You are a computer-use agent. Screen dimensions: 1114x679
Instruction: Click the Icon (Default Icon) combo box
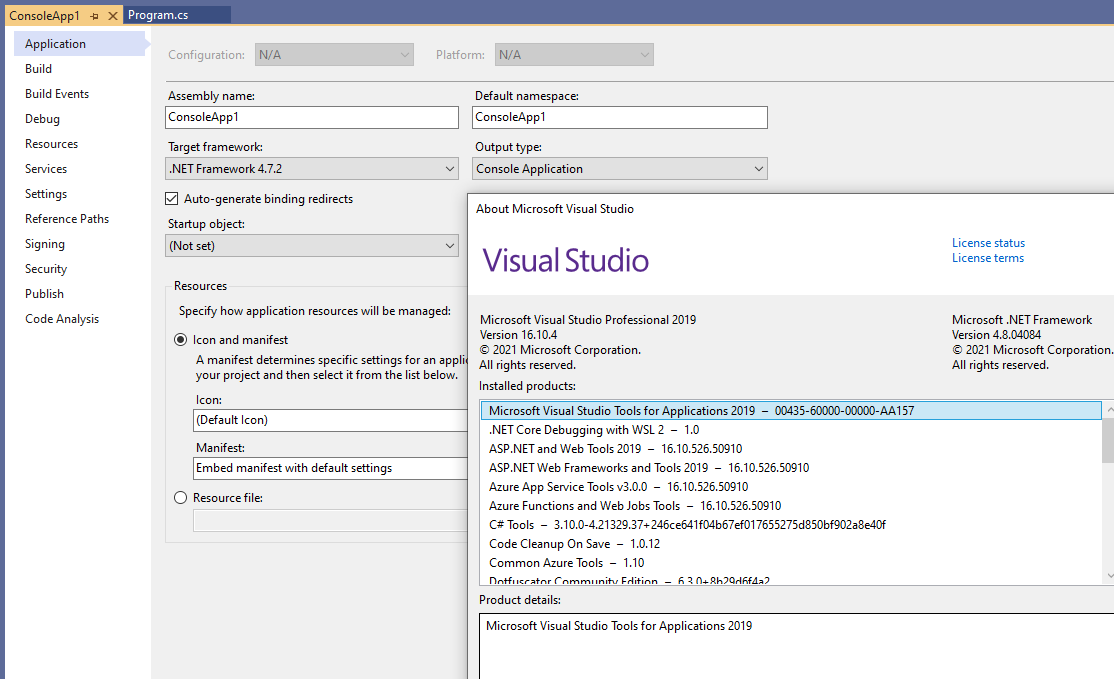[330, 420]
